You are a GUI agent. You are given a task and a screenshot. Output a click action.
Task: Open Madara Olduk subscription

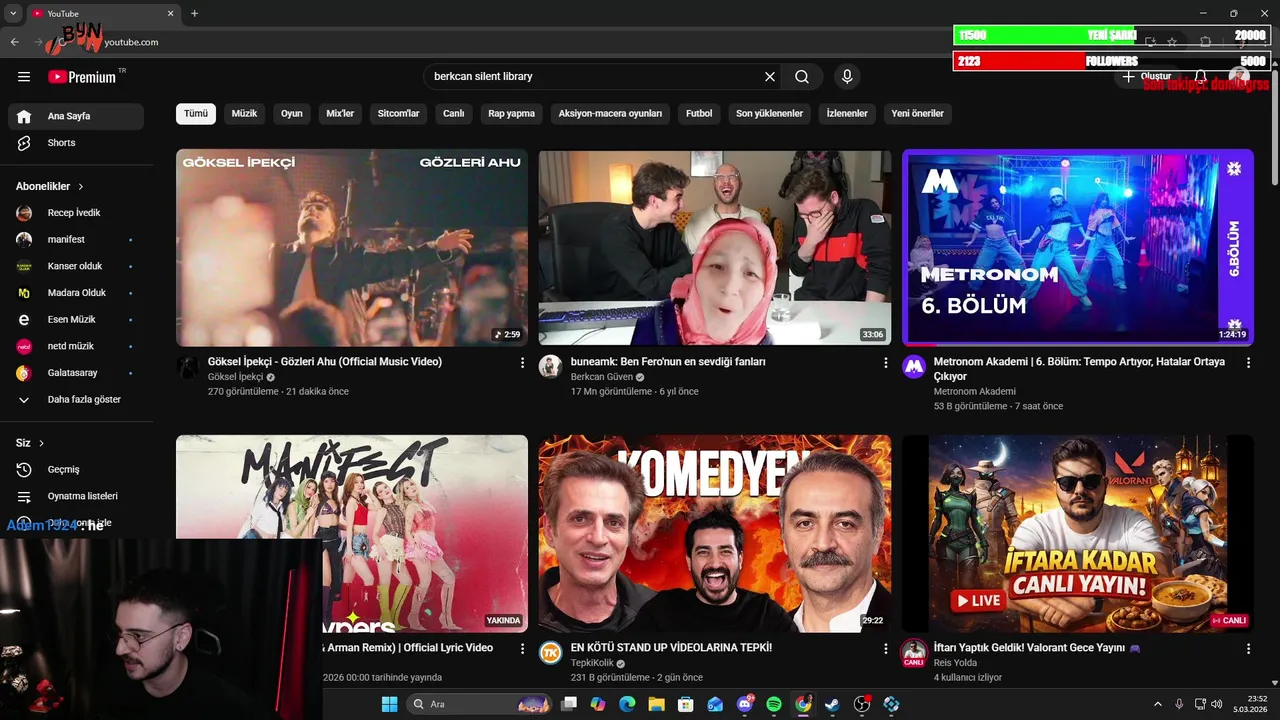(x=76, y=293)
